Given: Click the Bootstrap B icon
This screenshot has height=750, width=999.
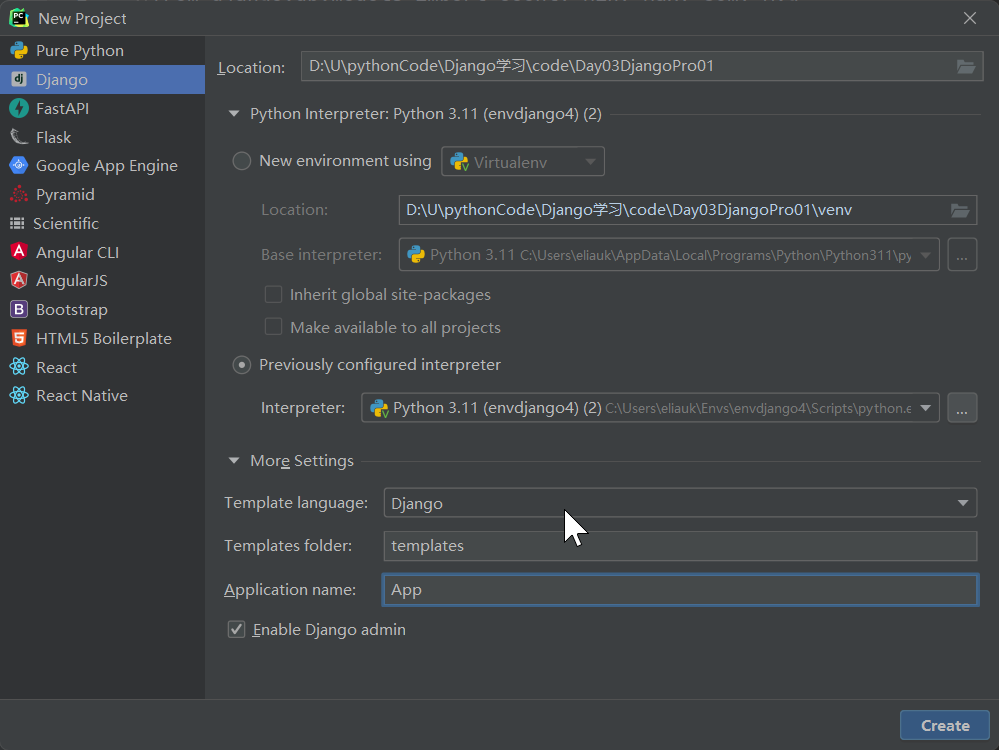Looking at the screenshot, I should pyautogui.click(x=19, y=309).
